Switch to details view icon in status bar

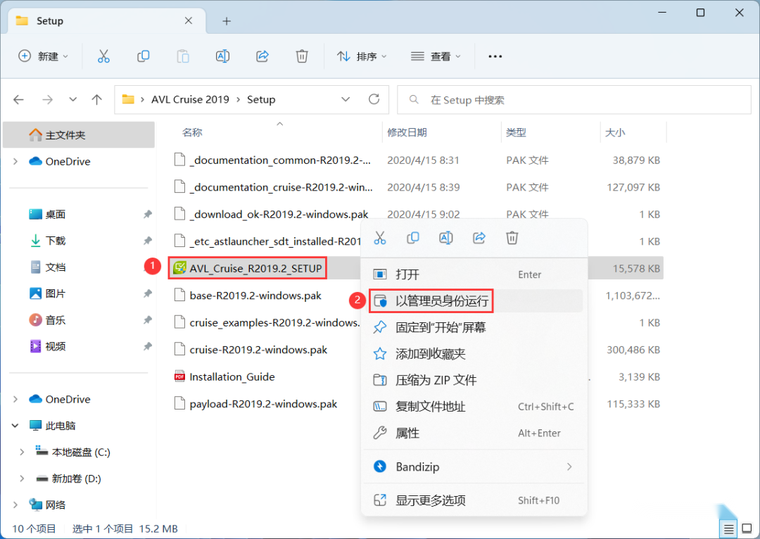click(x=728, y=528)
